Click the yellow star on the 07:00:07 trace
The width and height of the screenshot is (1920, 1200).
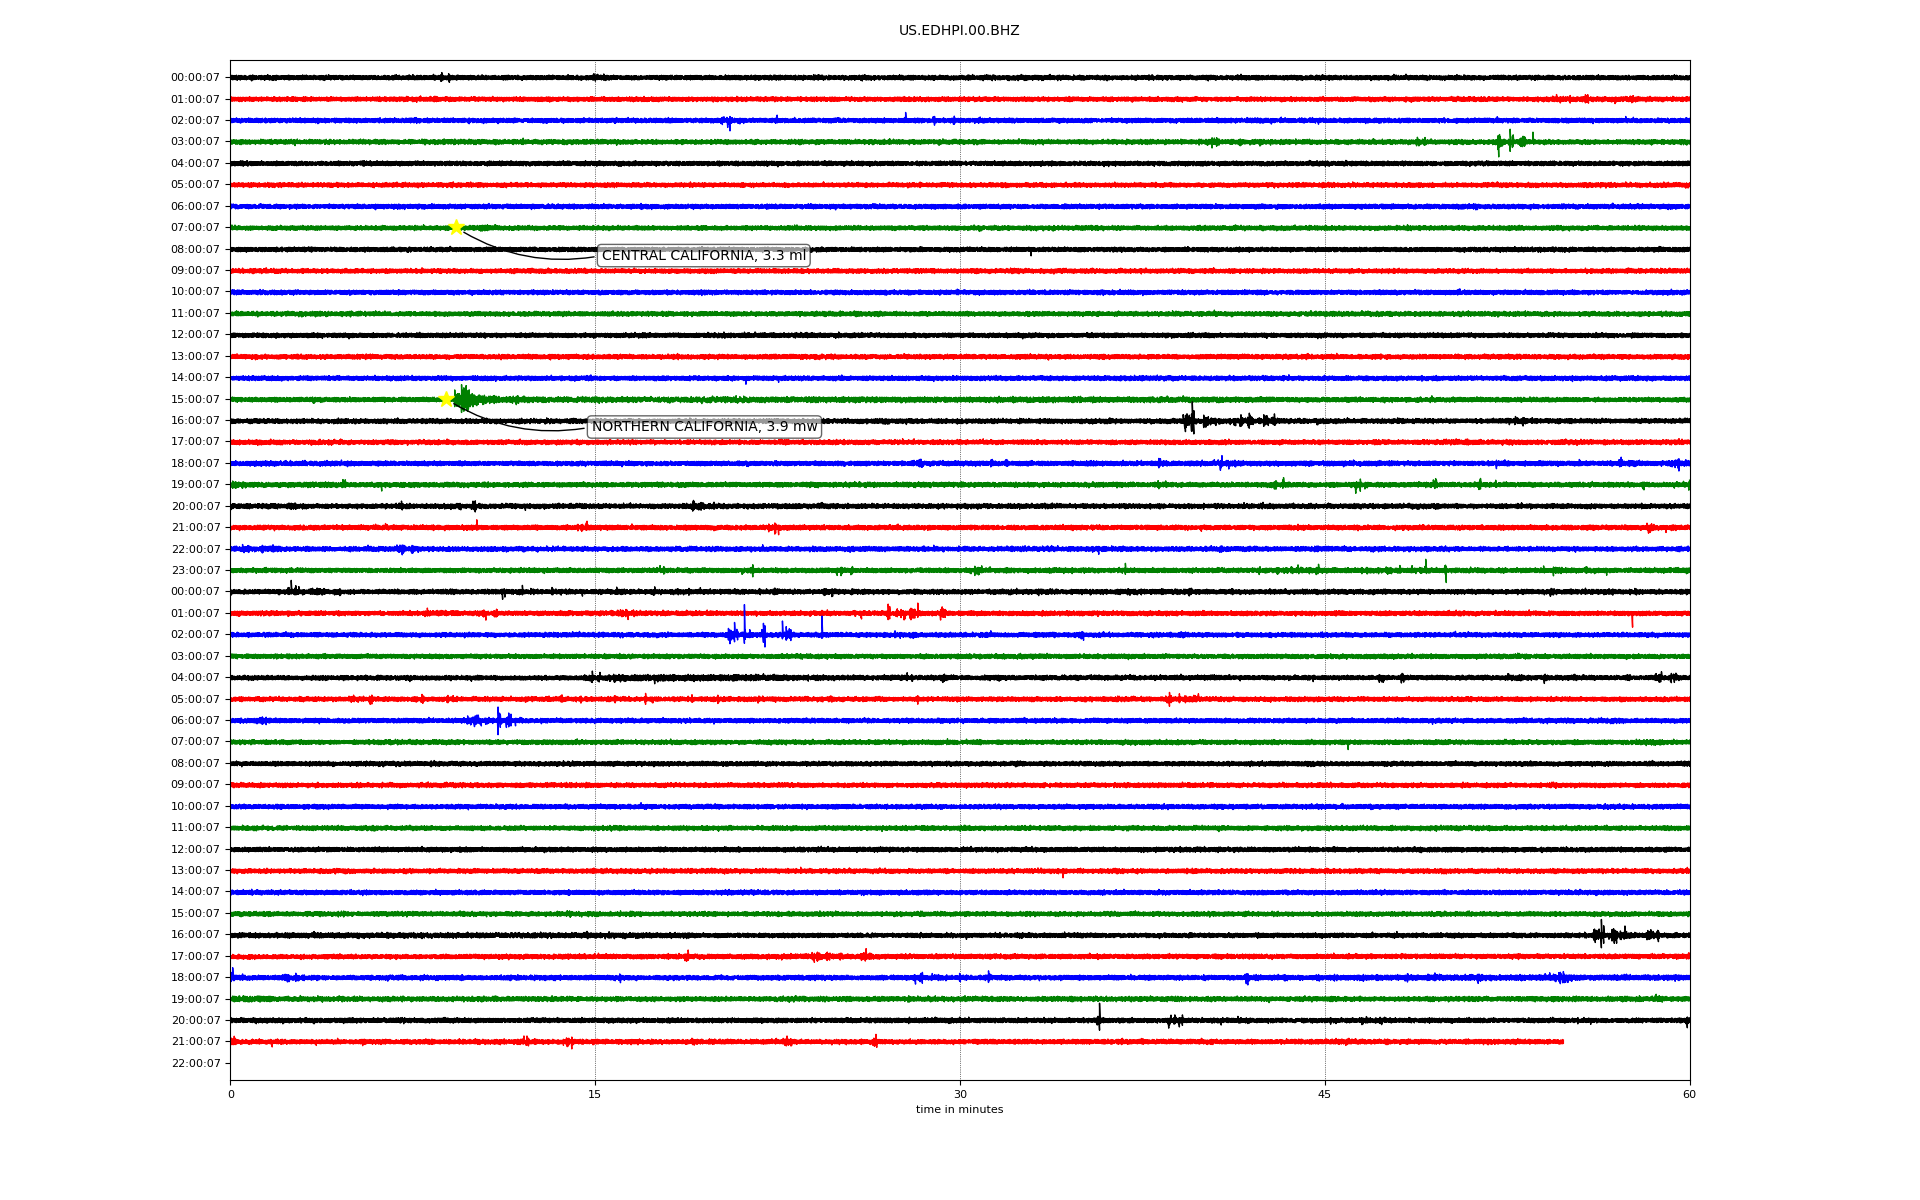pyautogui.click(x=456, y=227)
